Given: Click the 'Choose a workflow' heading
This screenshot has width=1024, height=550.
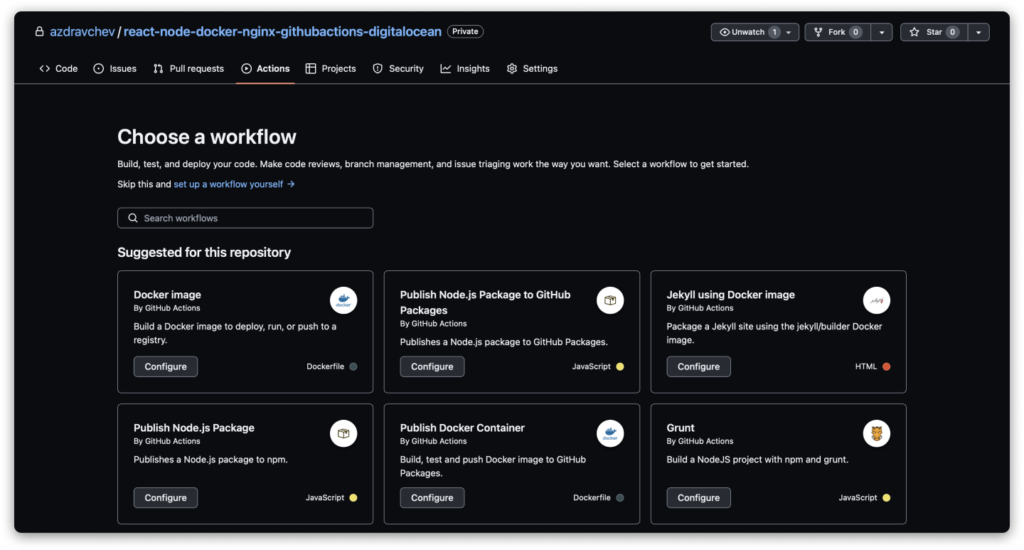Looking at the screenshot, I should 207,137.
